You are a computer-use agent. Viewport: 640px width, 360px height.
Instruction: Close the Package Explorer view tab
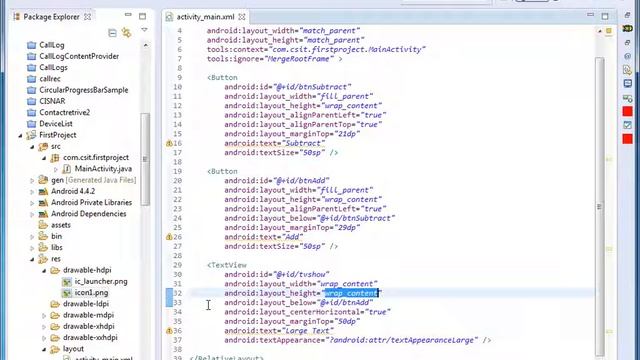pos(87,17)
